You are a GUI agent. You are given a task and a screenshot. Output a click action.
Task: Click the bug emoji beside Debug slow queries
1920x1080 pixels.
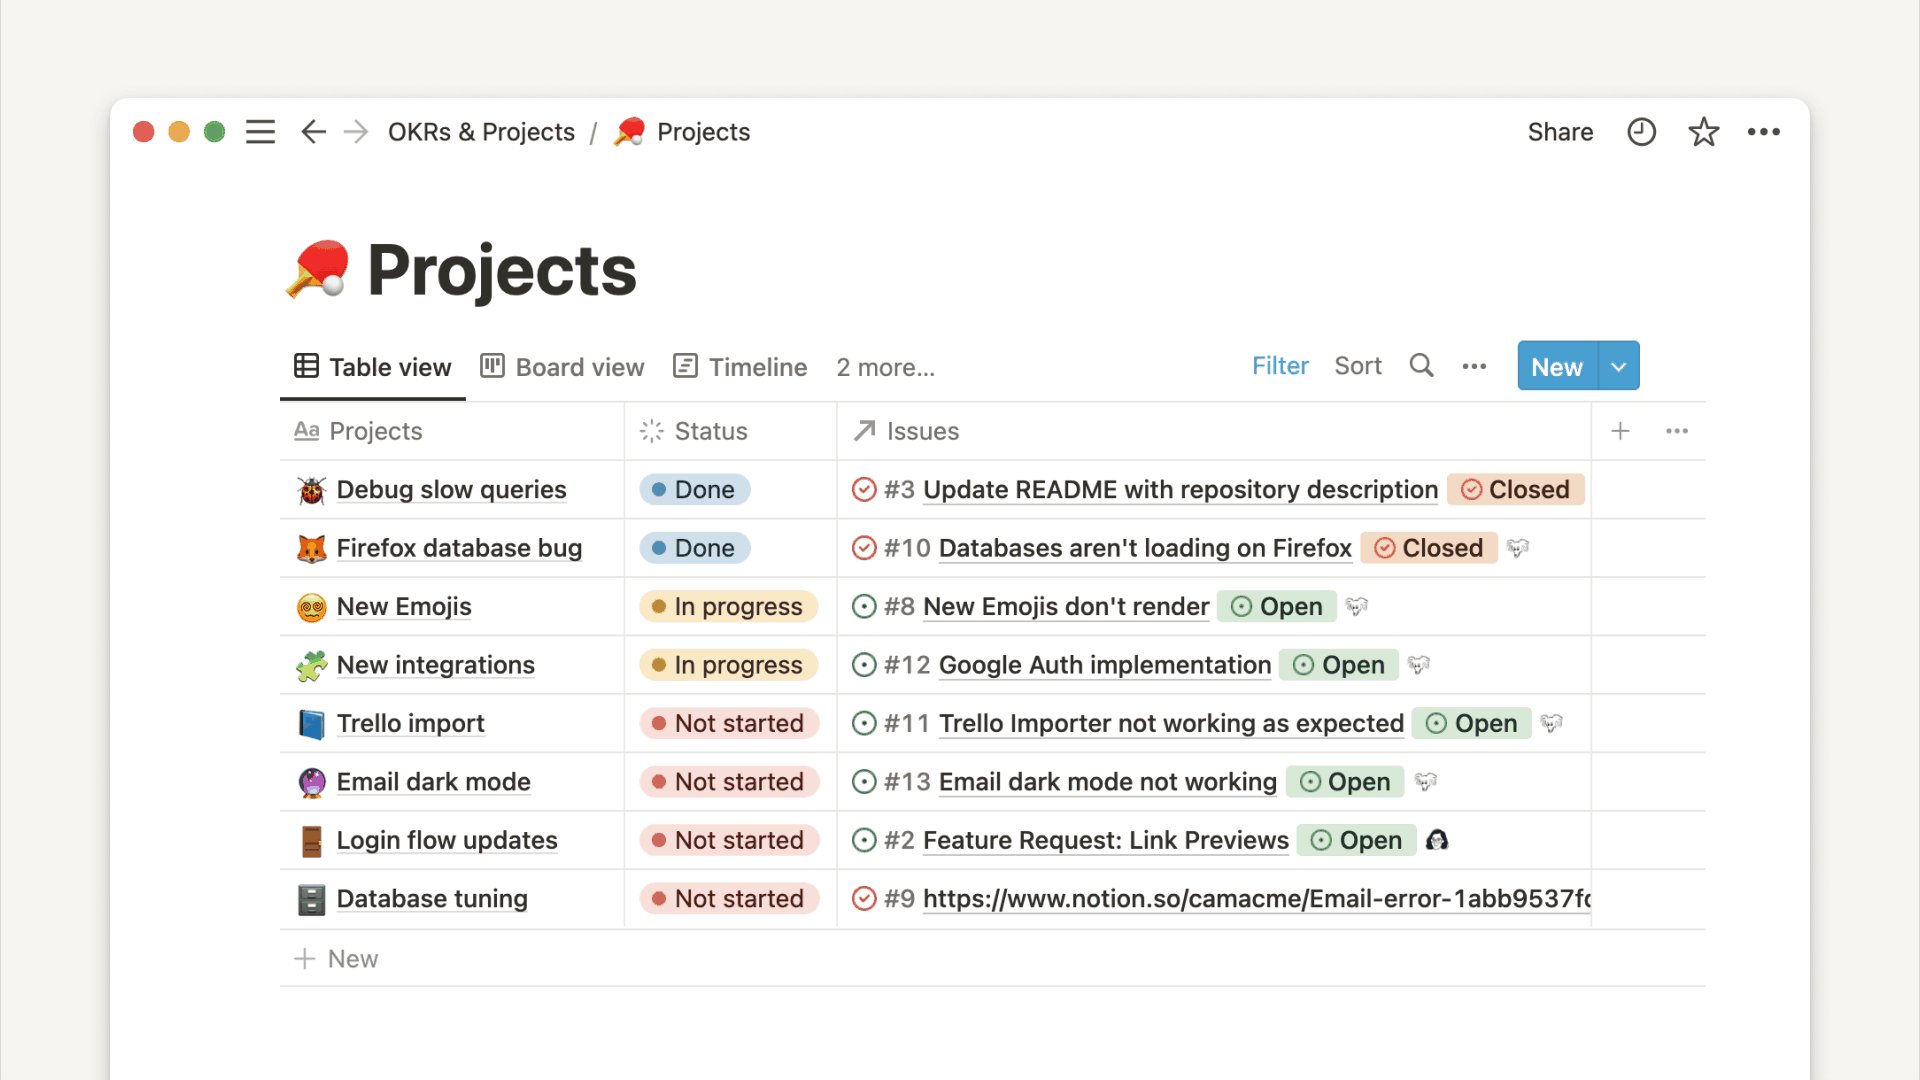311,489
